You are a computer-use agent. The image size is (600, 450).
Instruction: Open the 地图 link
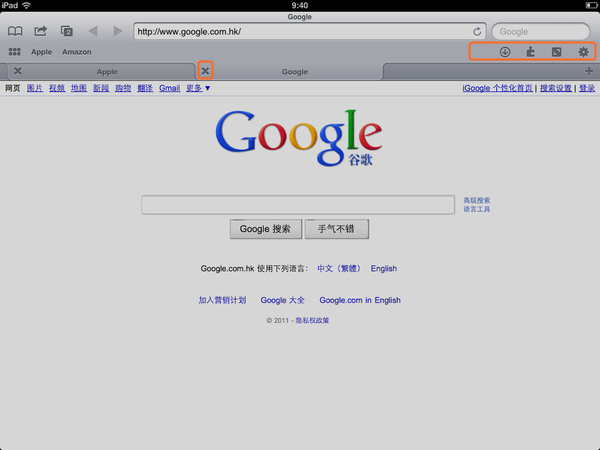point(79,88)
